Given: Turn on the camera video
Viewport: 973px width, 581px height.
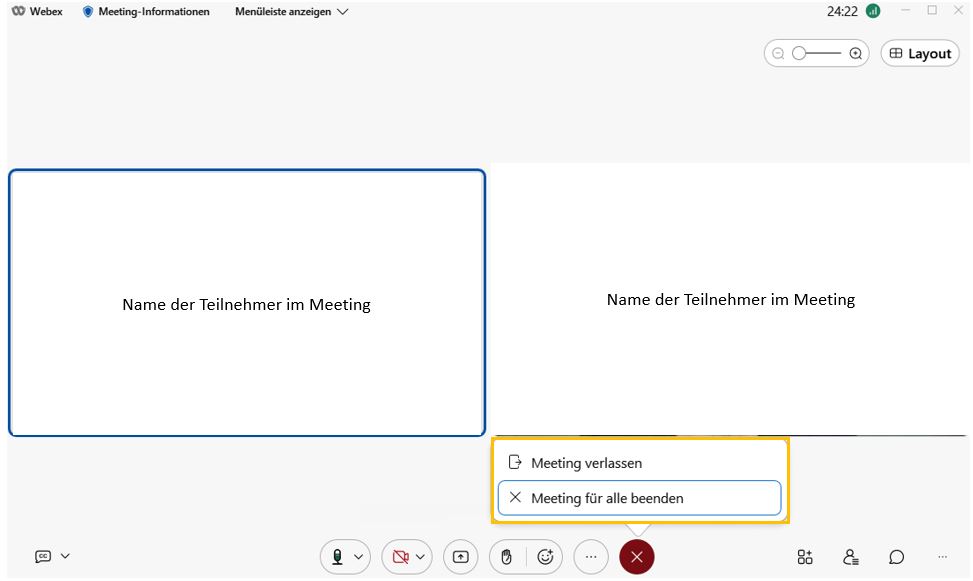Looking at the screenshot, I should point(400,557).
